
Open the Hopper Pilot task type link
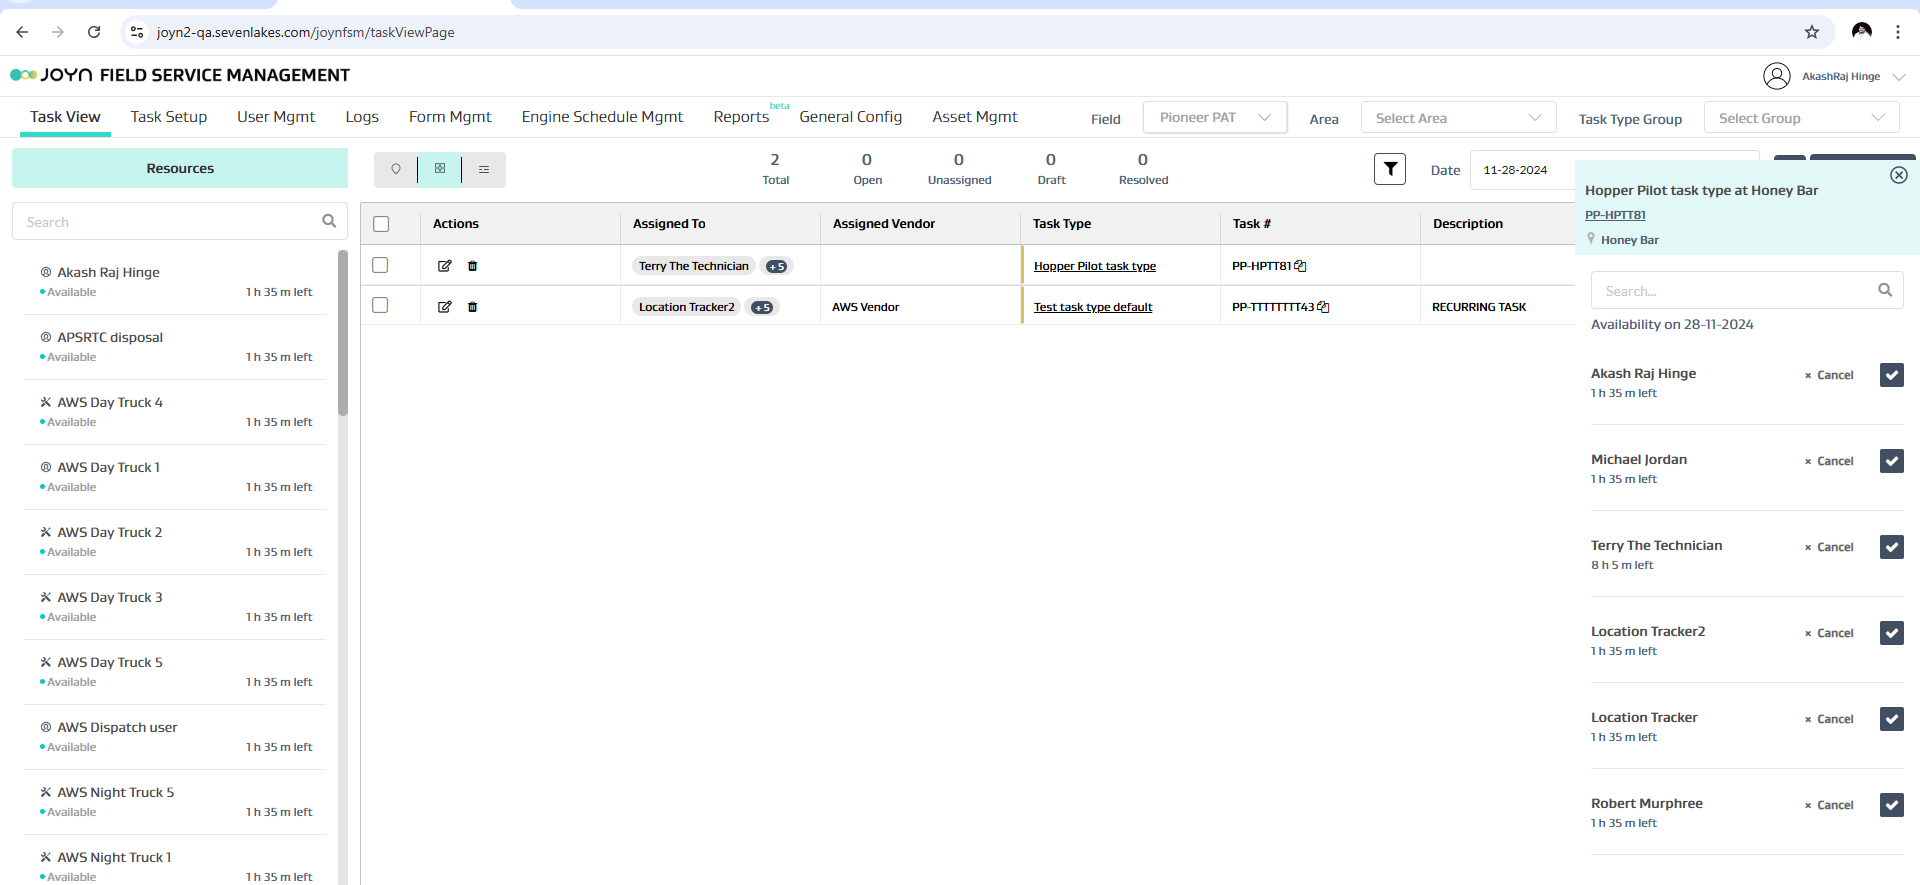click(x=1094, y=266)
